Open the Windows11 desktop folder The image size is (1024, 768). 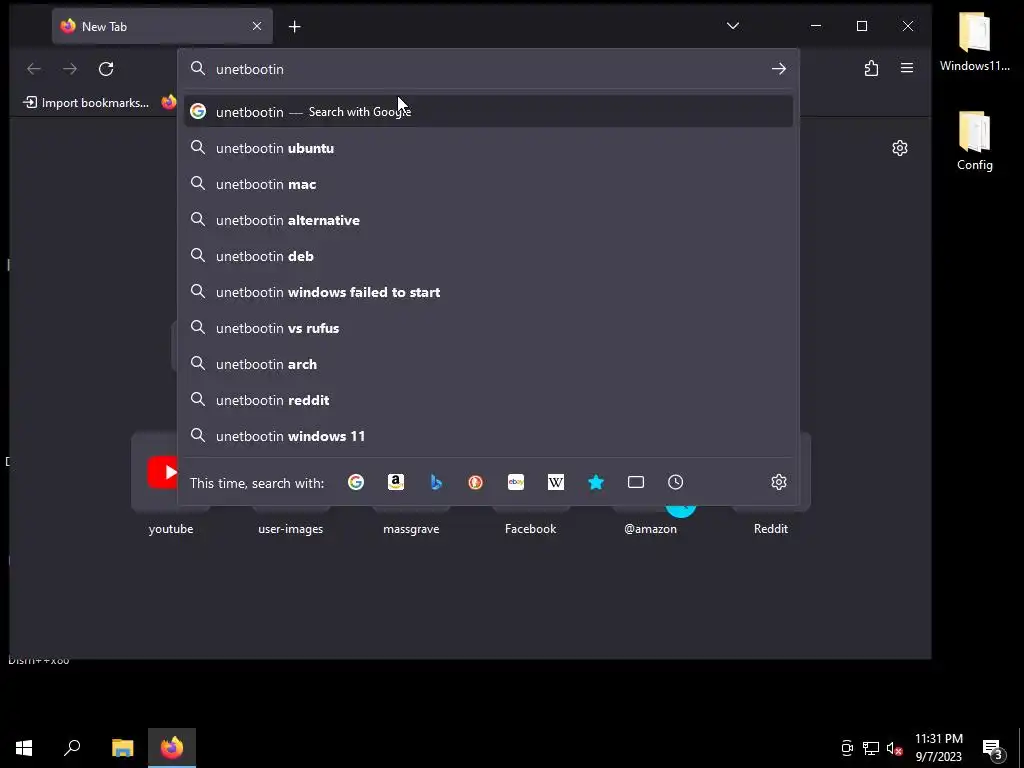974,42
